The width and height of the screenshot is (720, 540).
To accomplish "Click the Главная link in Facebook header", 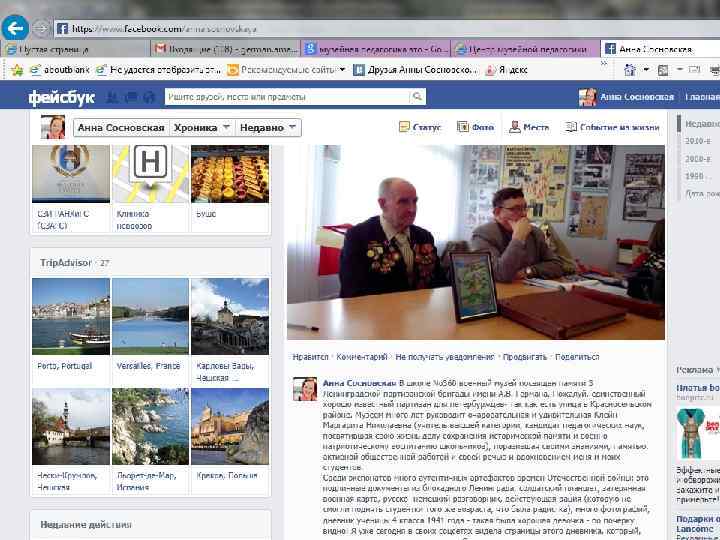I will click(x=702, y=97).
